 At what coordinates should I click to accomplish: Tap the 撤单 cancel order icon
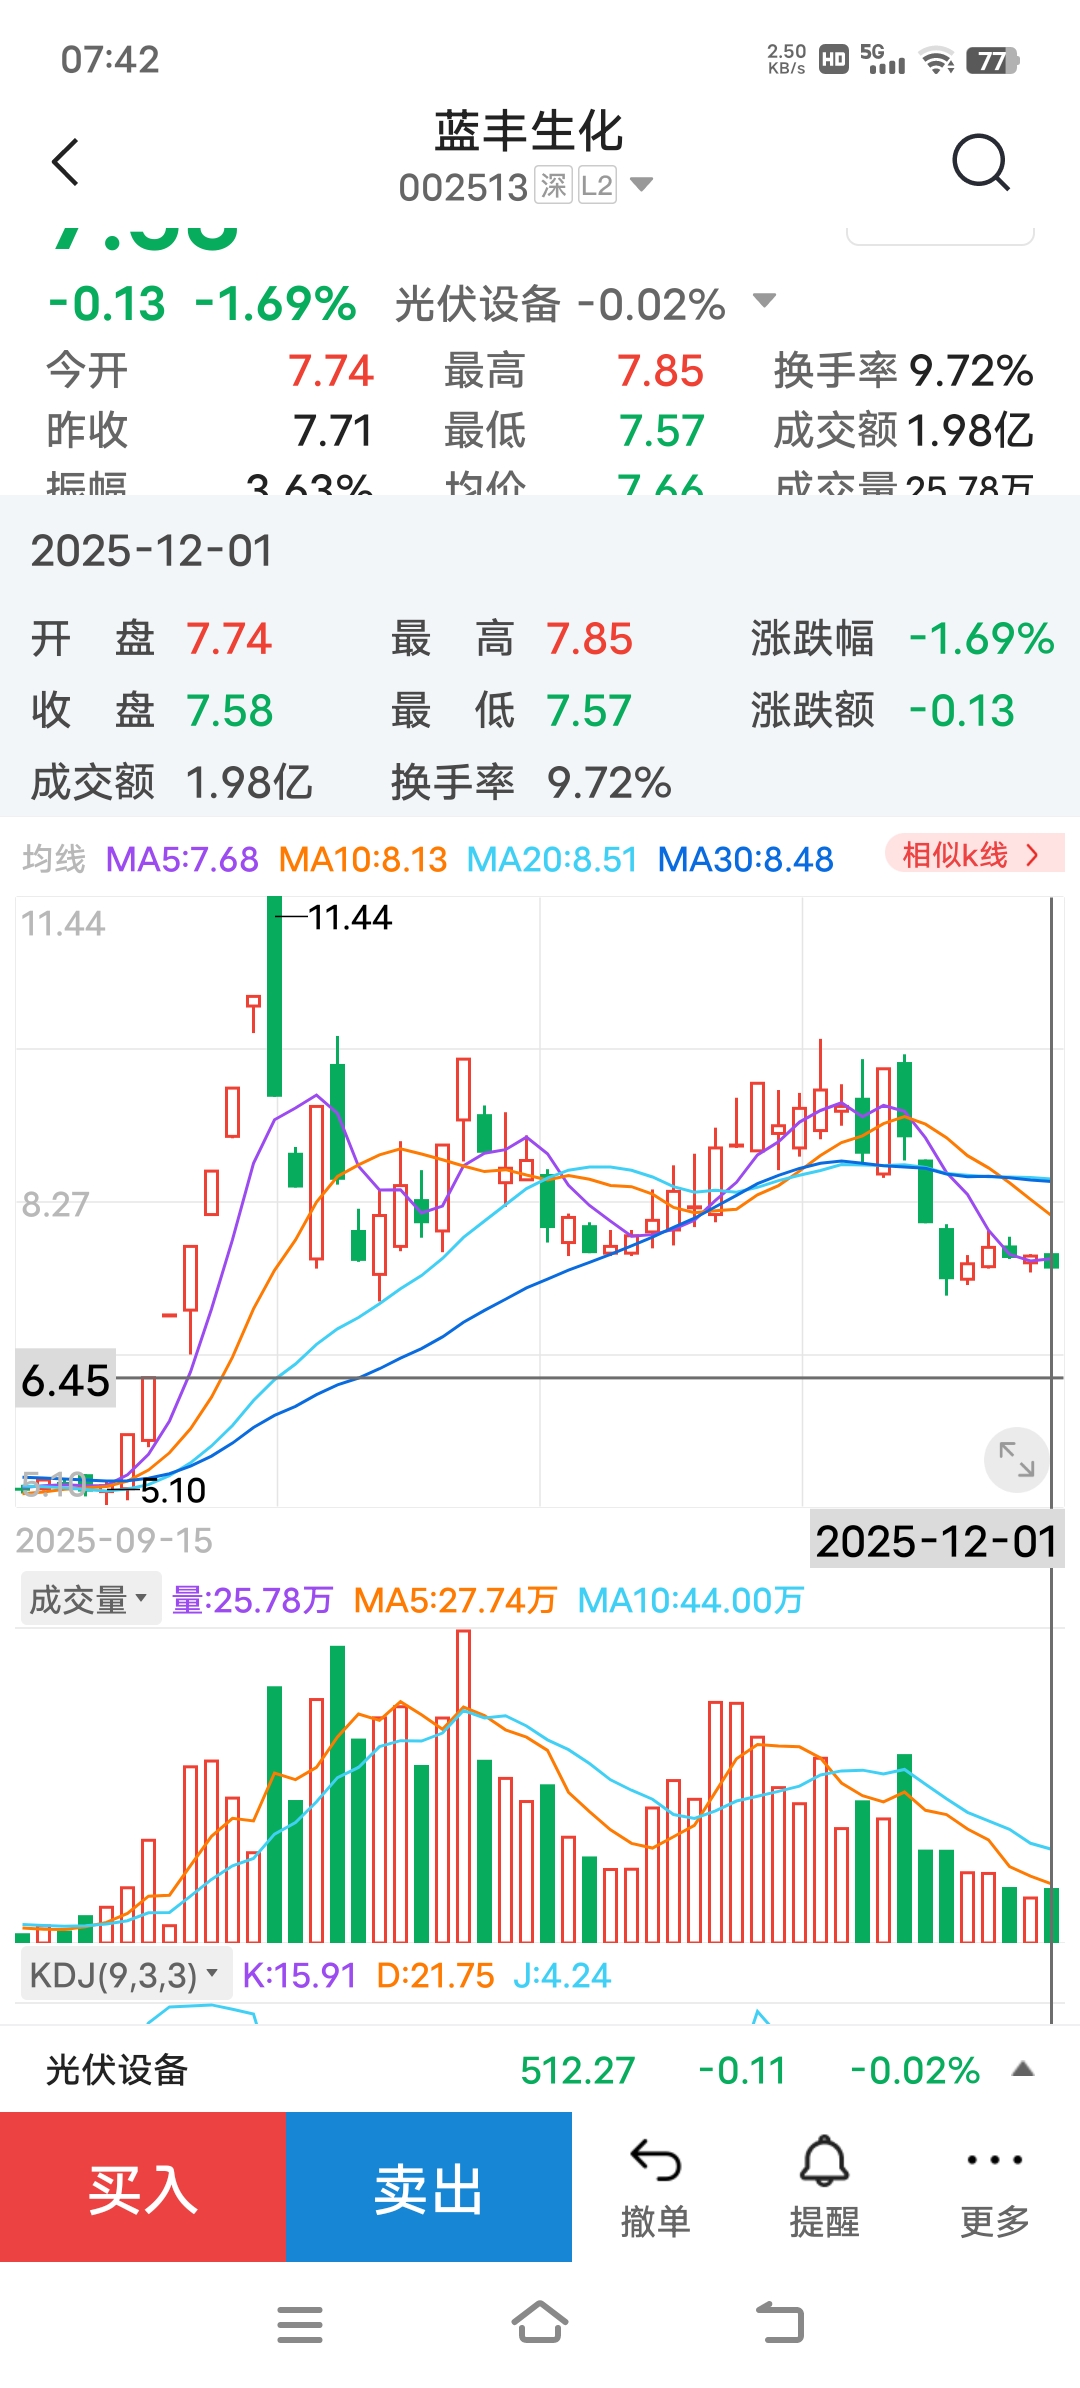pos(656,2162)
